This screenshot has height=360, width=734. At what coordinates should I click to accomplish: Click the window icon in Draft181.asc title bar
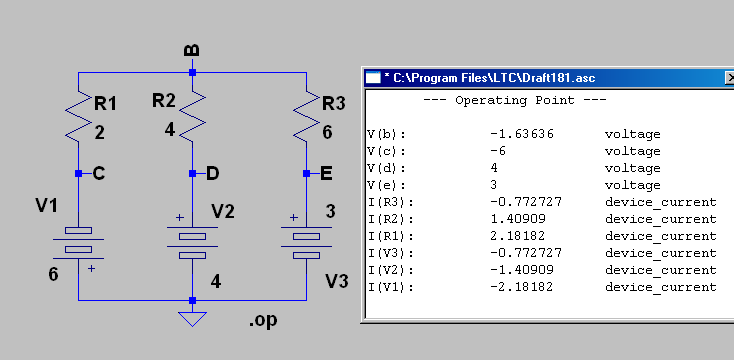(373, 77)
